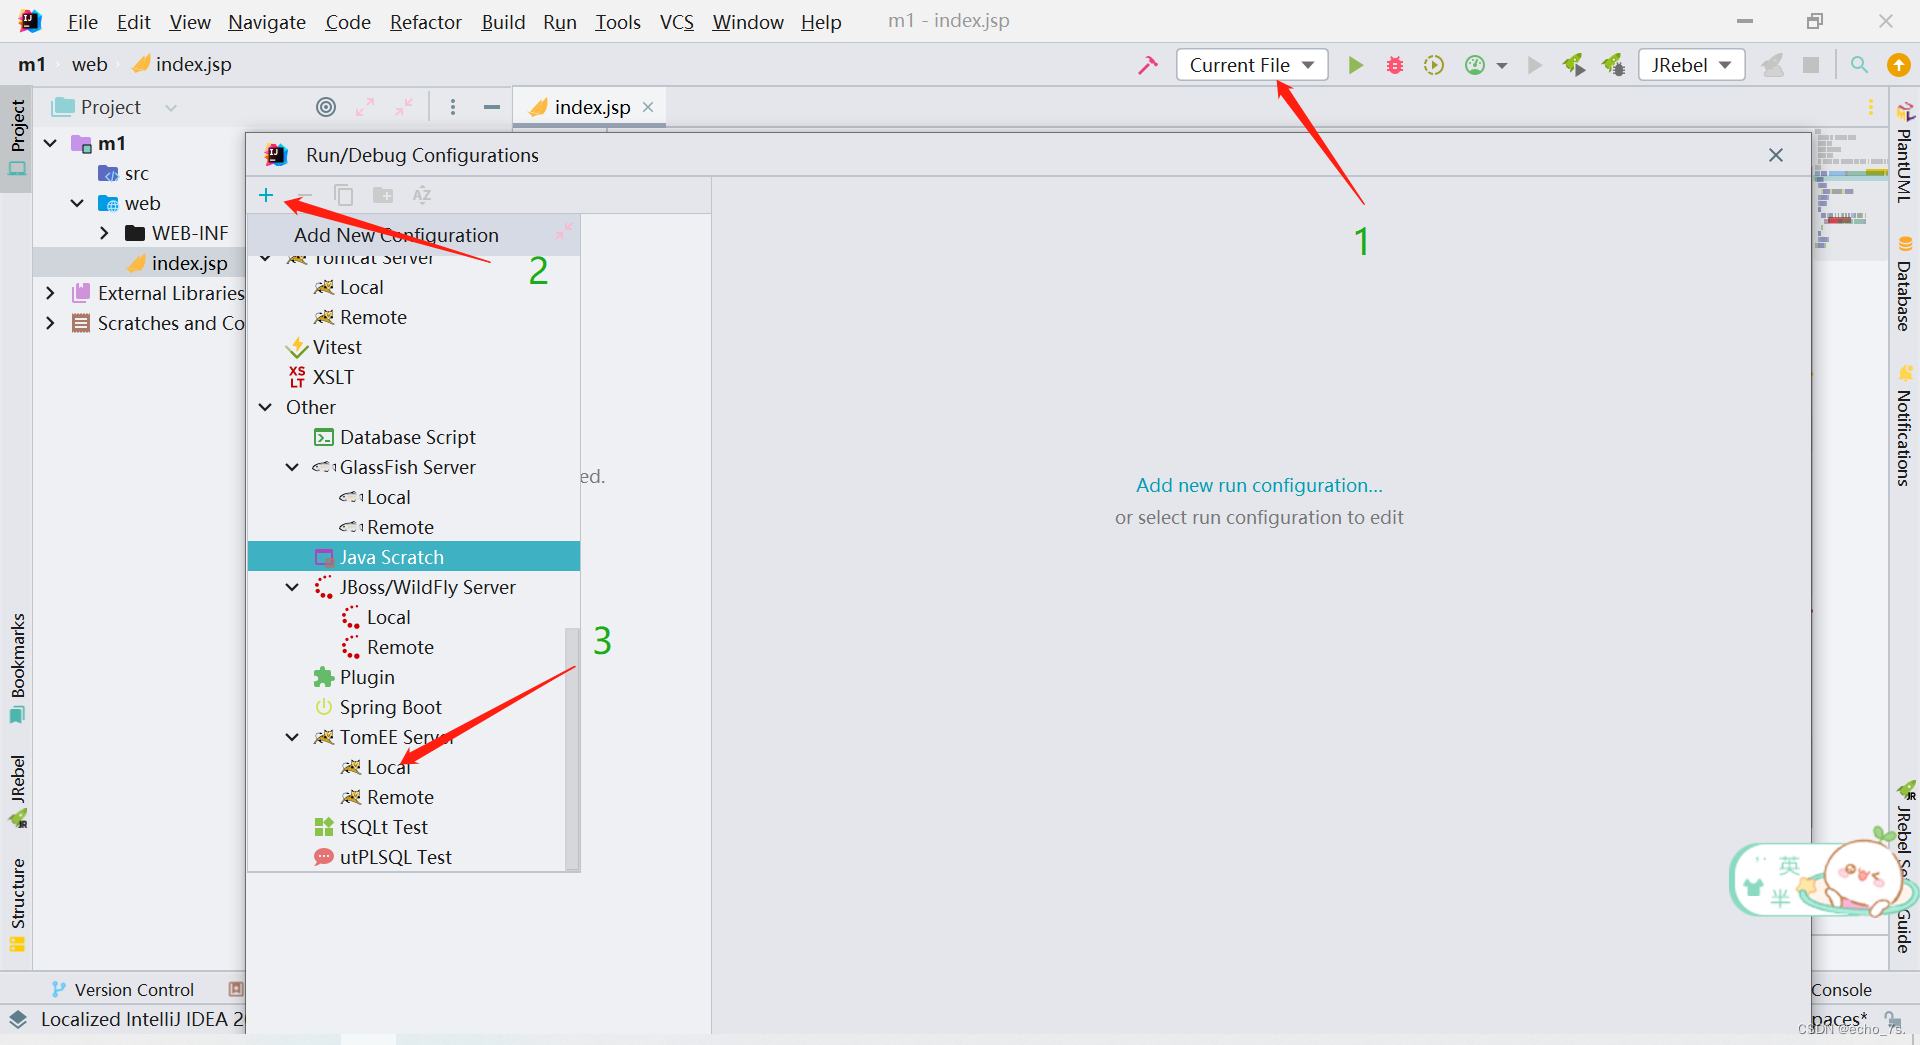The width and height of the screenshot is (1920, 1045).
Task: Open the Refactor menu
Action: click(425, 22)
